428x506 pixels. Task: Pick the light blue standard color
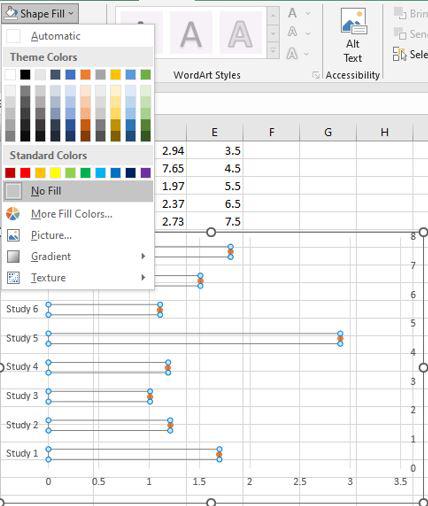[x=100, y=173]
